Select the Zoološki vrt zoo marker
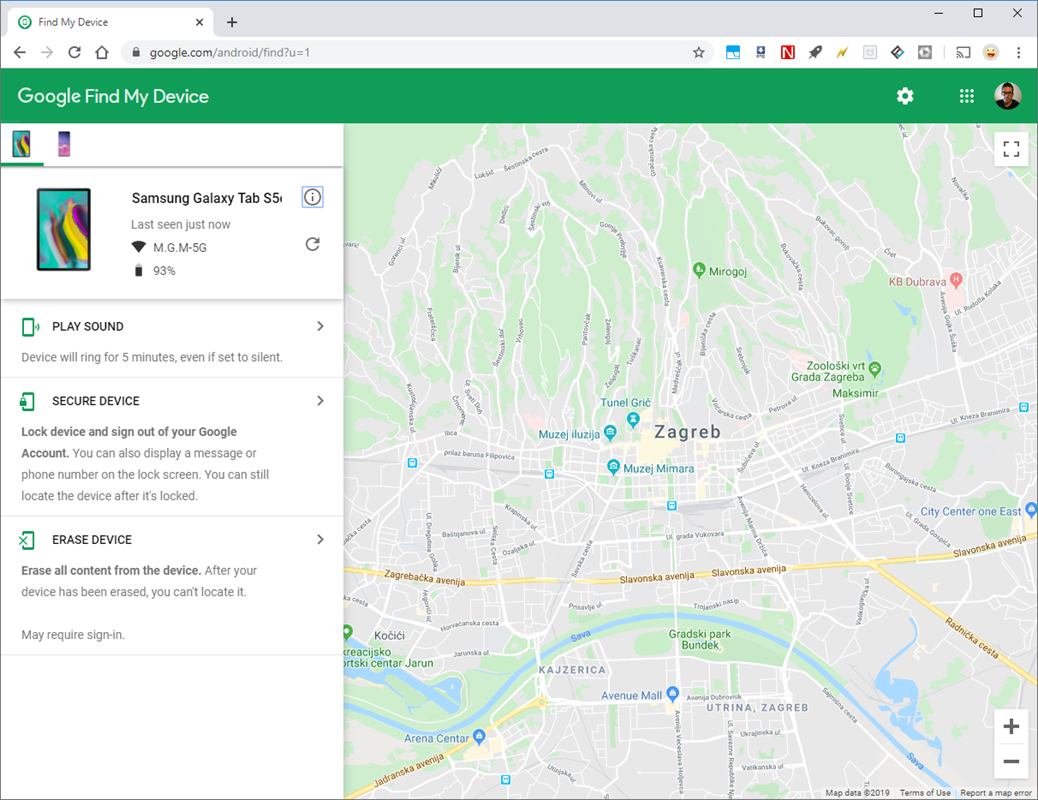The width and height of the screenshot is (1038, 800). (875, 369)
